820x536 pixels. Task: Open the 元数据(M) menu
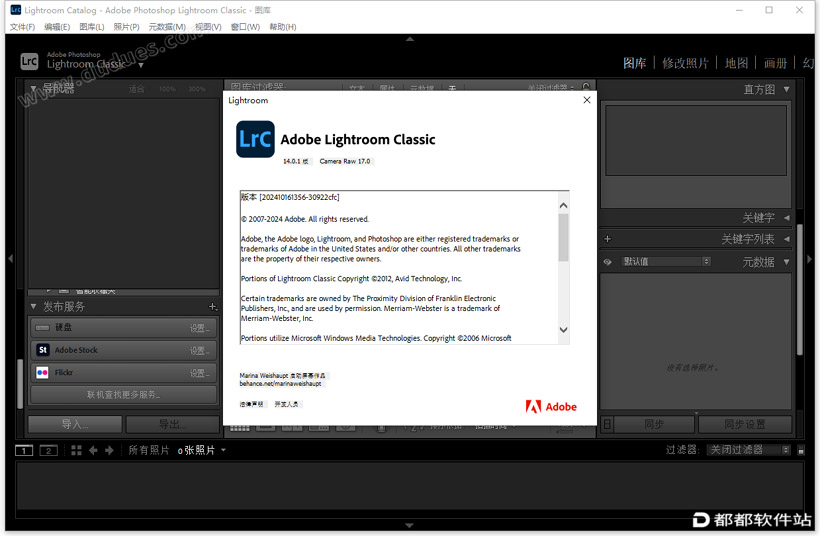click(x=167, y=27)
